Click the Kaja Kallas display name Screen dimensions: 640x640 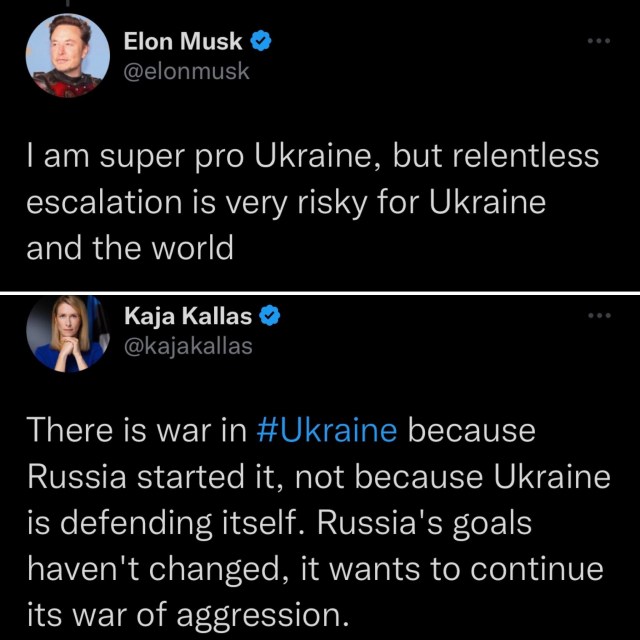(x=186, y=319)
